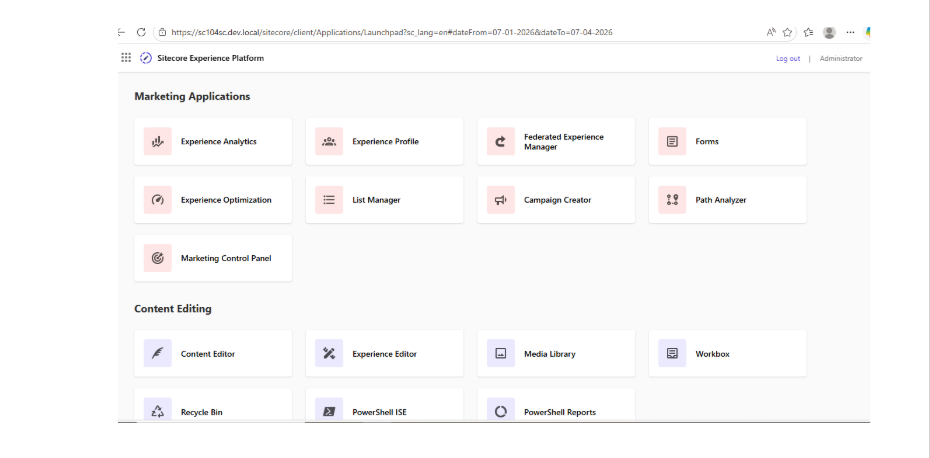Image resolution: width=930 pixels, height=458 pixels.
Task: Open the Path Analyzer label
Action: 721,200
